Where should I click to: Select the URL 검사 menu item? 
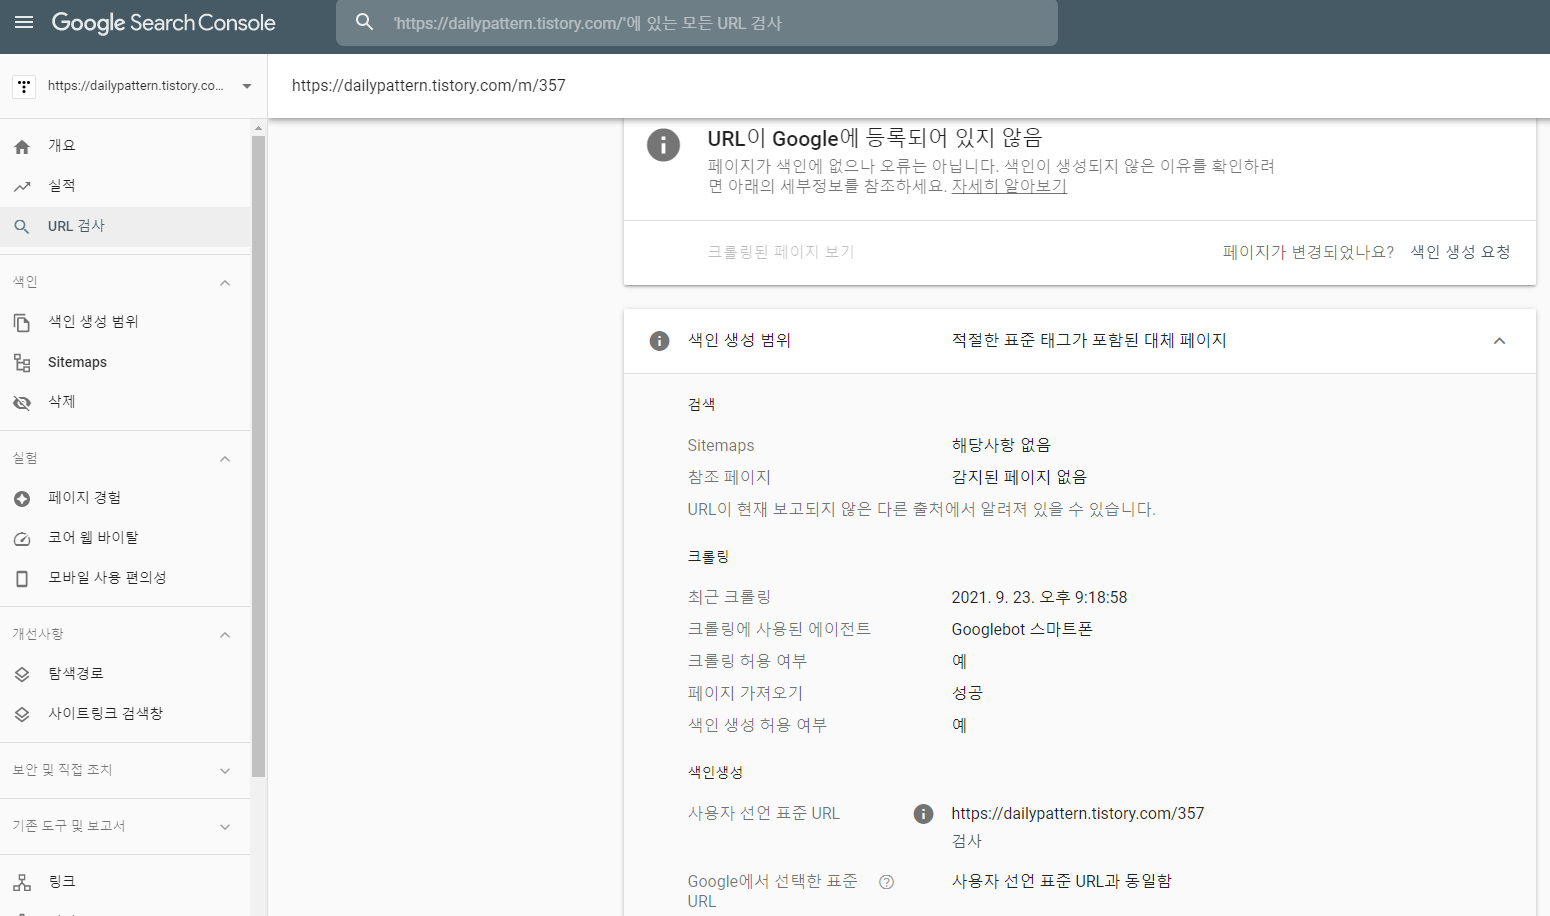pos(125,226)
